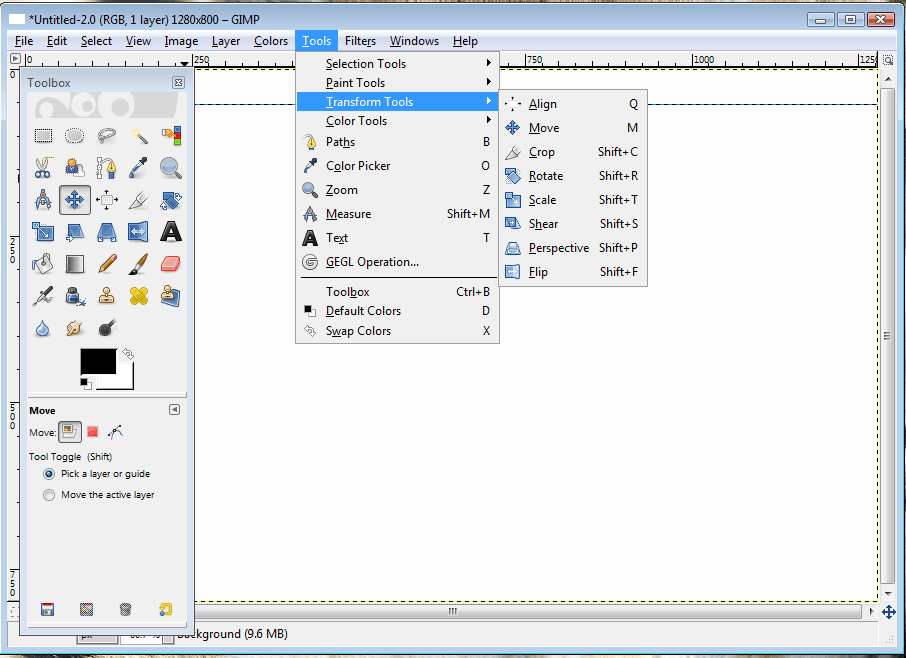This screenshot has height=658, width=906.
Task: Select the Text tool
Action: [172, 232]
